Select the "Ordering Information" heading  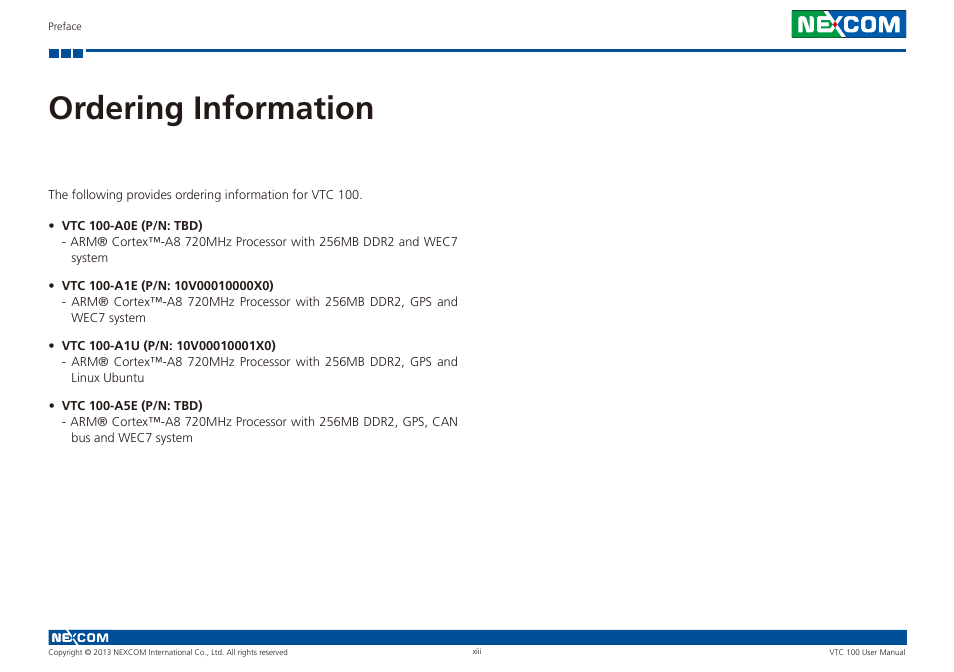click(x=211, y=109)
